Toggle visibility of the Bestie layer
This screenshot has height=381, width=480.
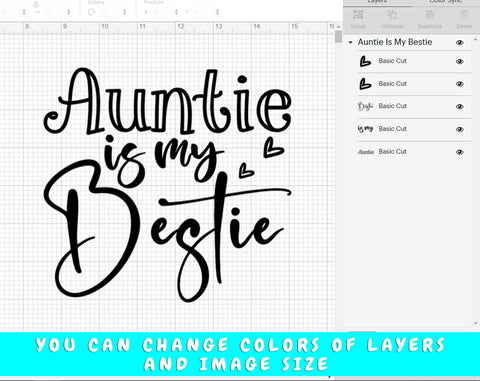coord(460,107)
